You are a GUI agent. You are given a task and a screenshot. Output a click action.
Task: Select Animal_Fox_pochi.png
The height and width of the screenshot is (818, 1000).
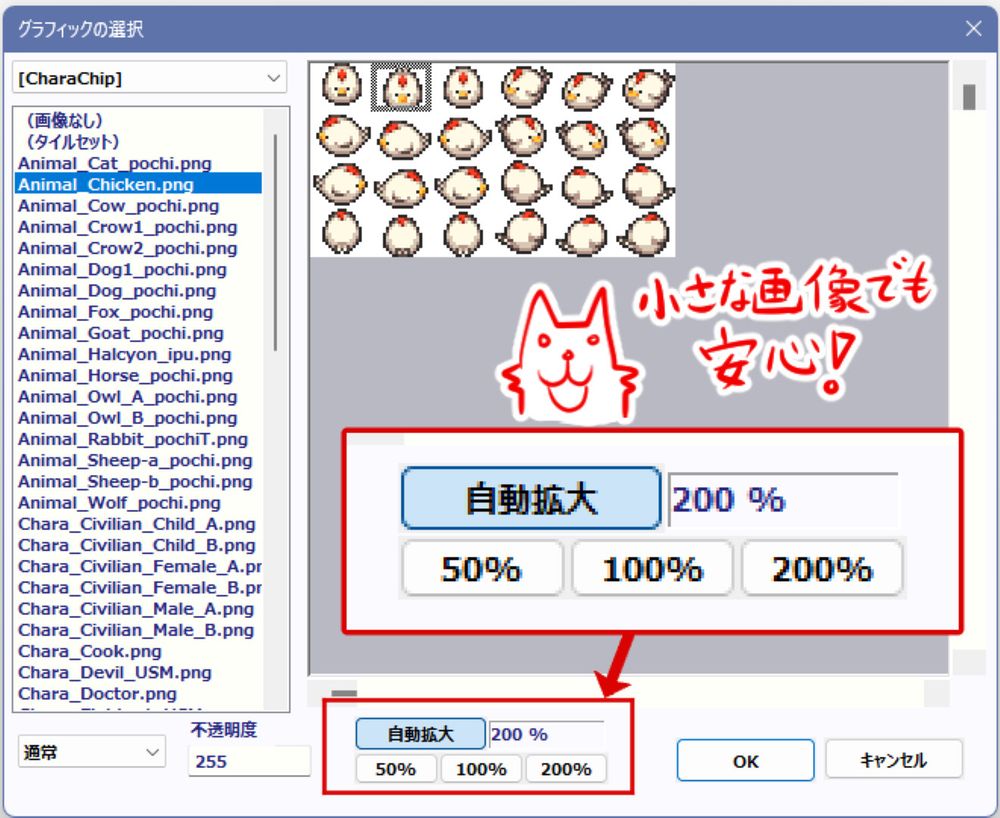point(138,312)
